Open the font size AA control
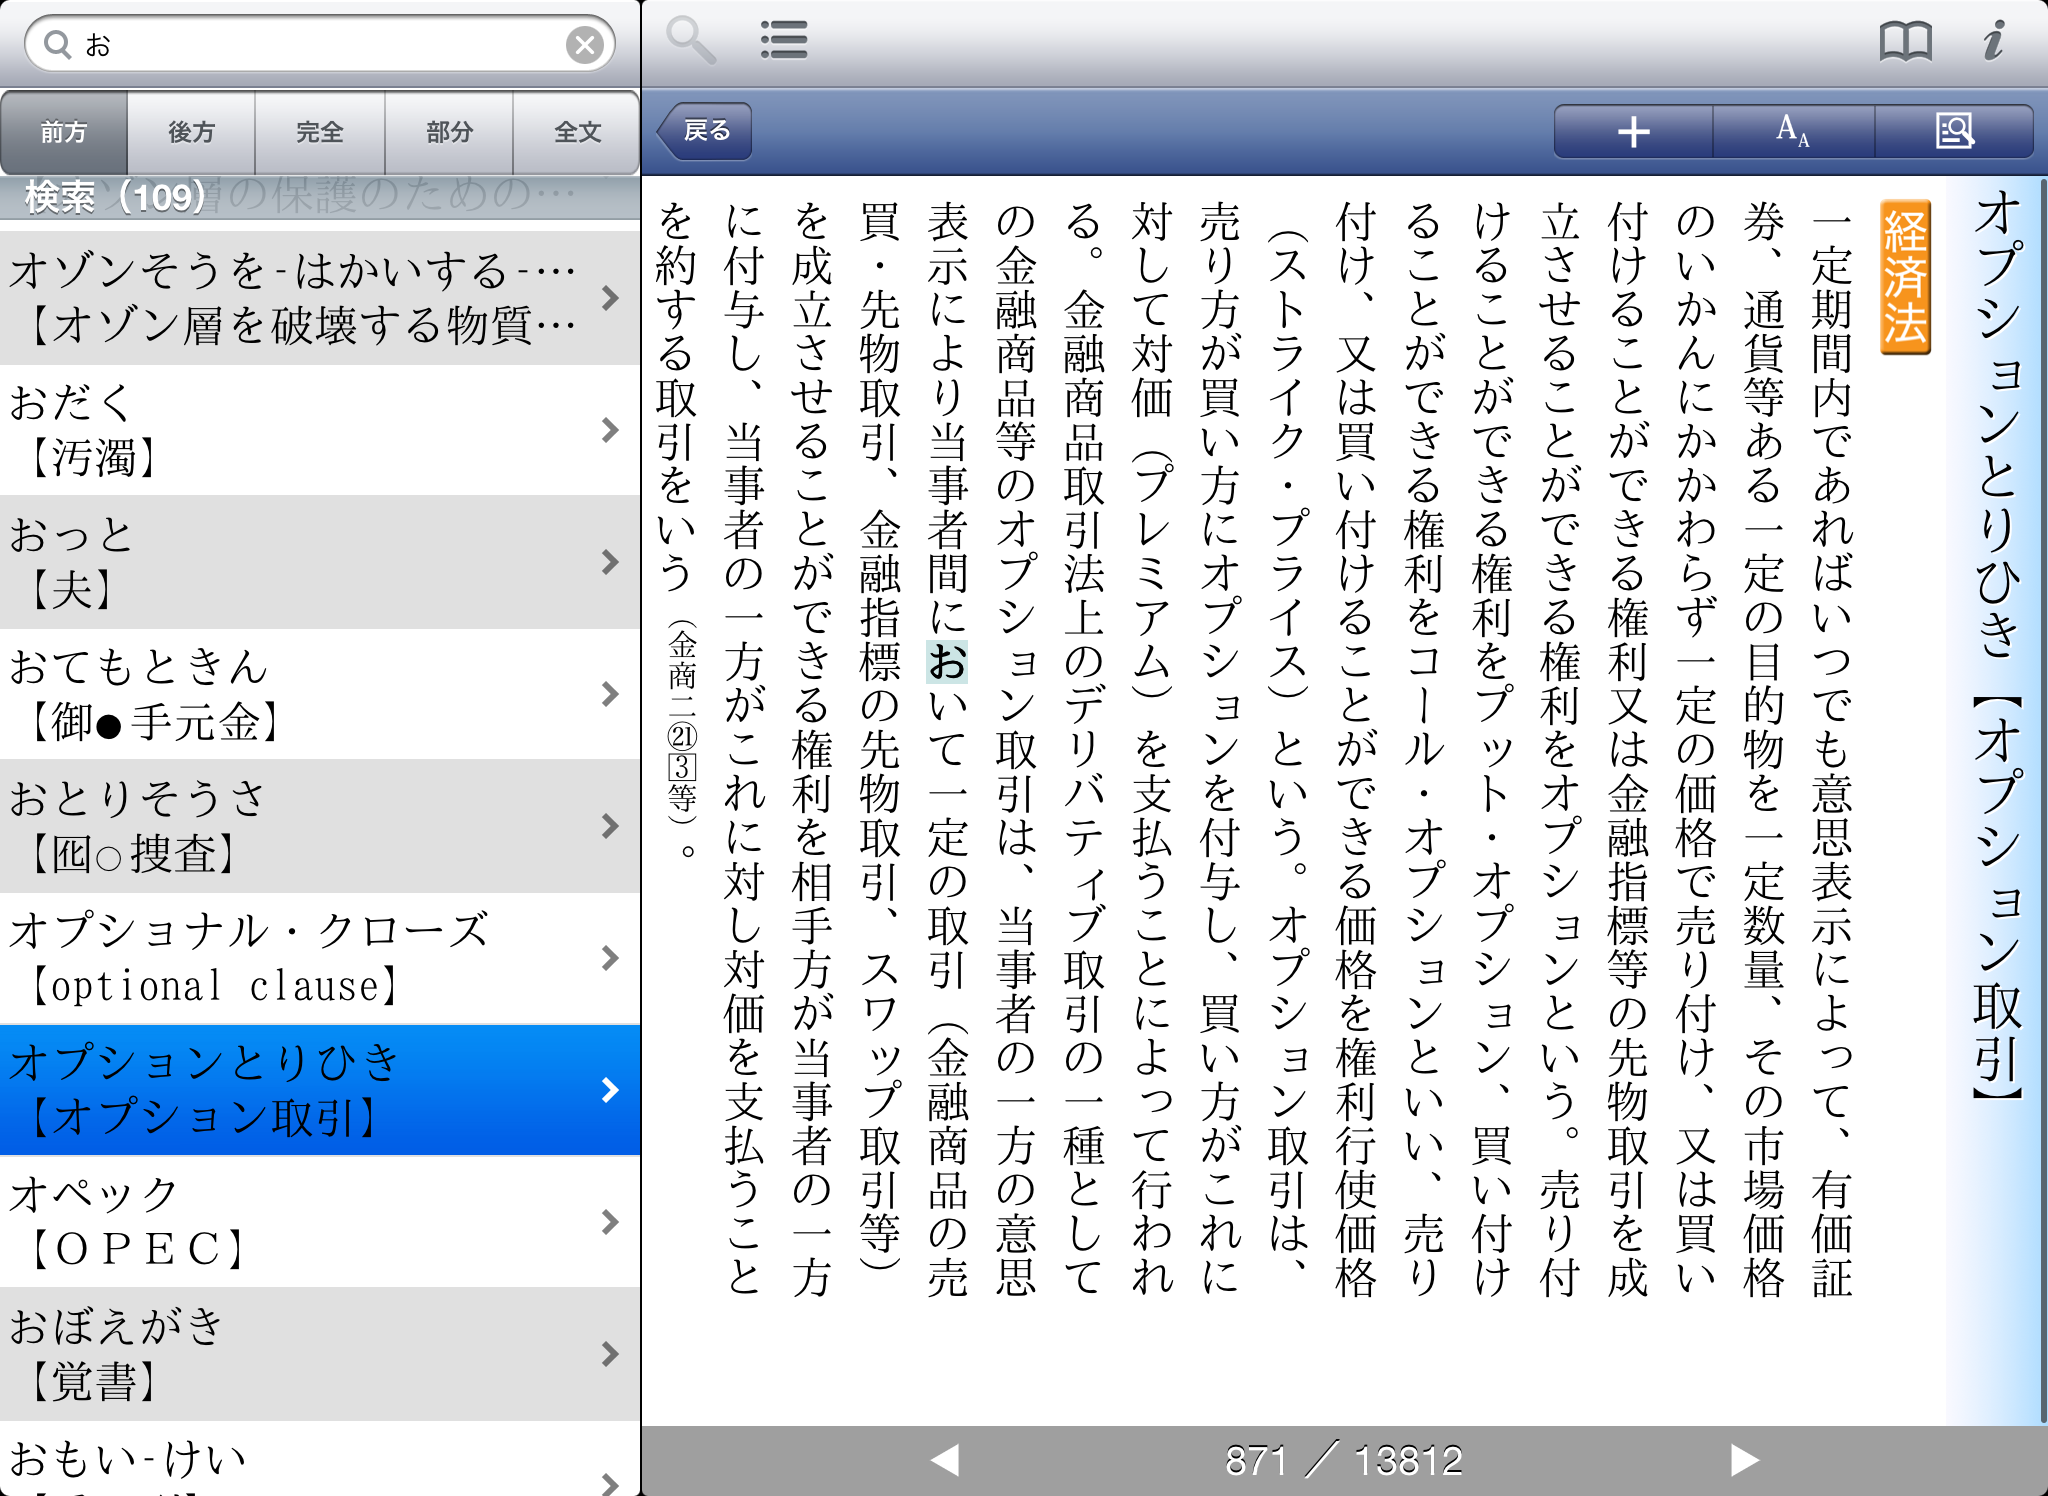The height and width of the screenshot is (1496, 2048). [1793, 131]
